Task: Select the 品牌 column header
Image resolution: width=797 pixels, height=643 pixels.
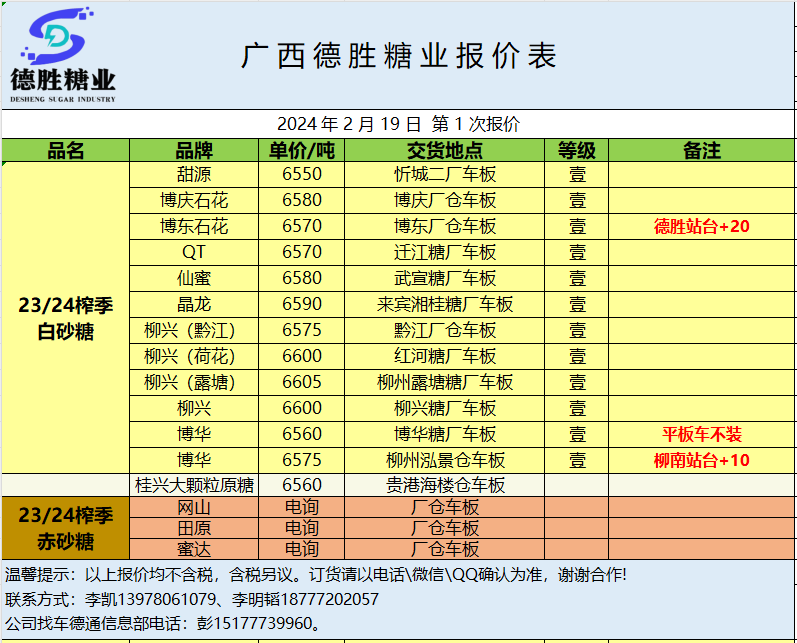Action: pos(194,151)
